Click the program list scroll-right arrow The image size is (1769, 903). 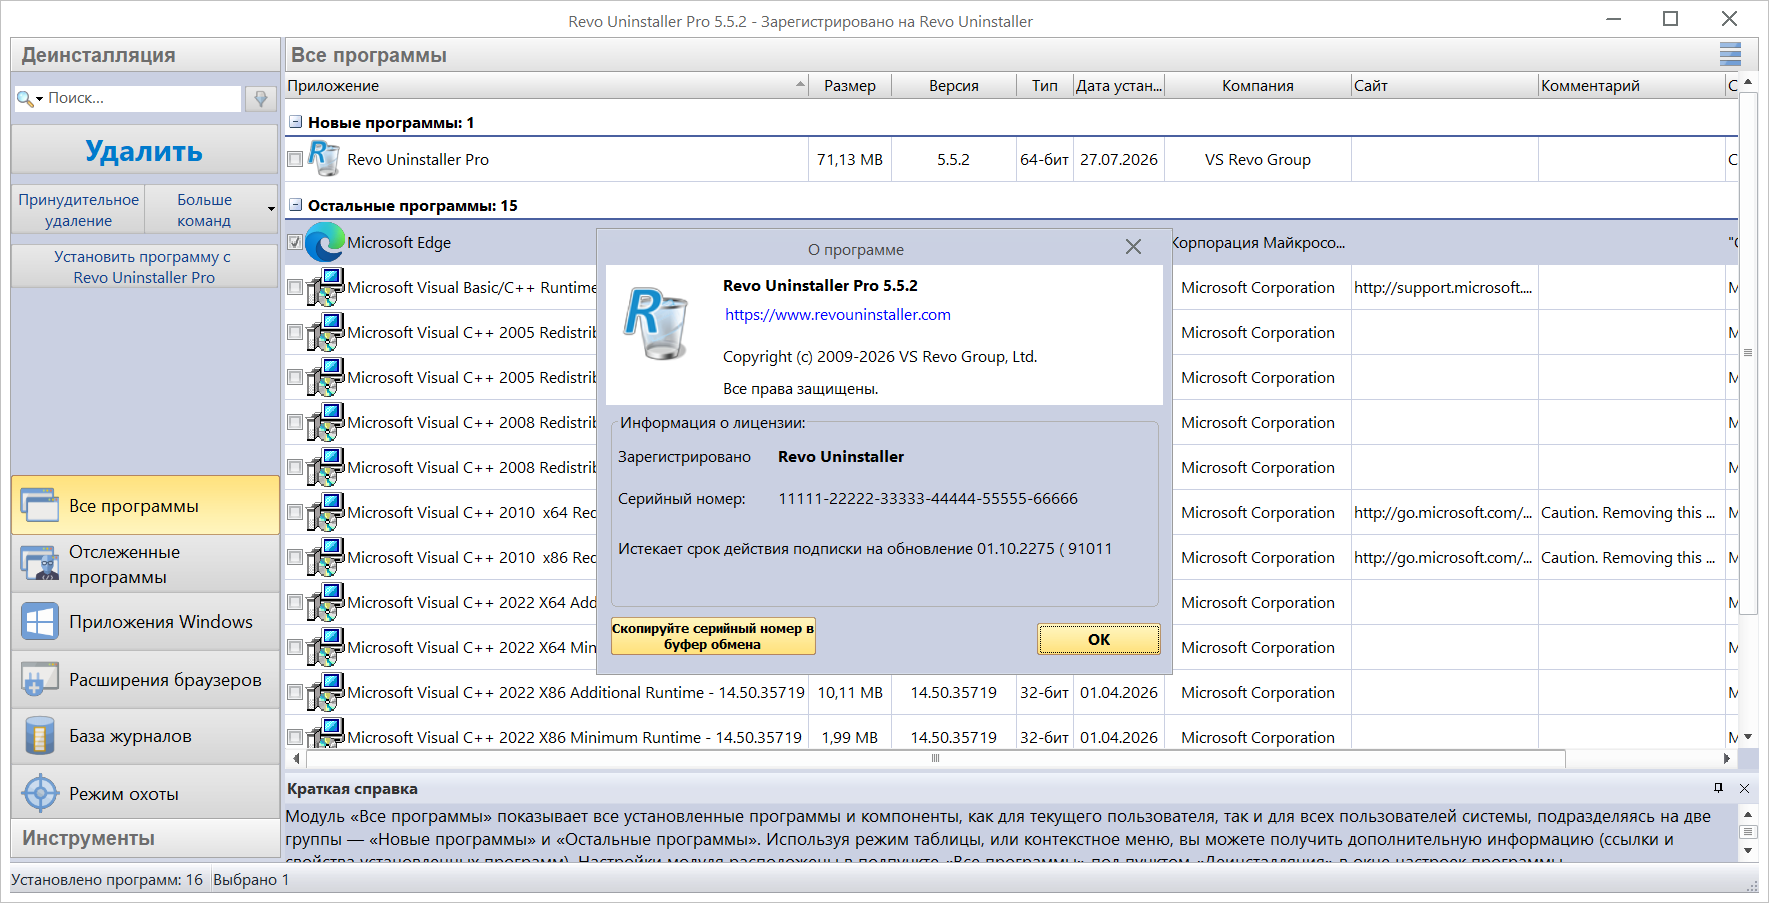click(1727, 758)
